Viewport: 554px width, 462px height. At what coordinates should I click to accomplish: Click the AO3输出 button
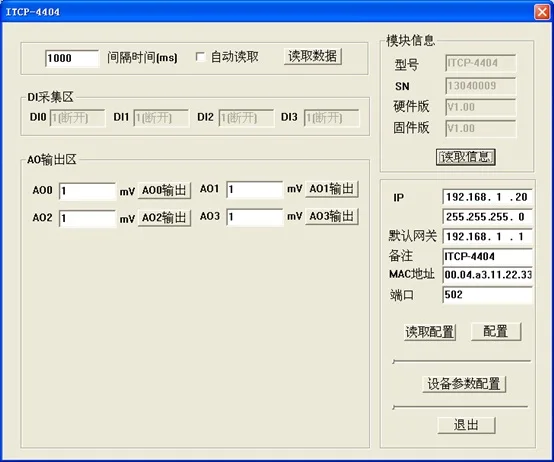[x=332, y=216]
